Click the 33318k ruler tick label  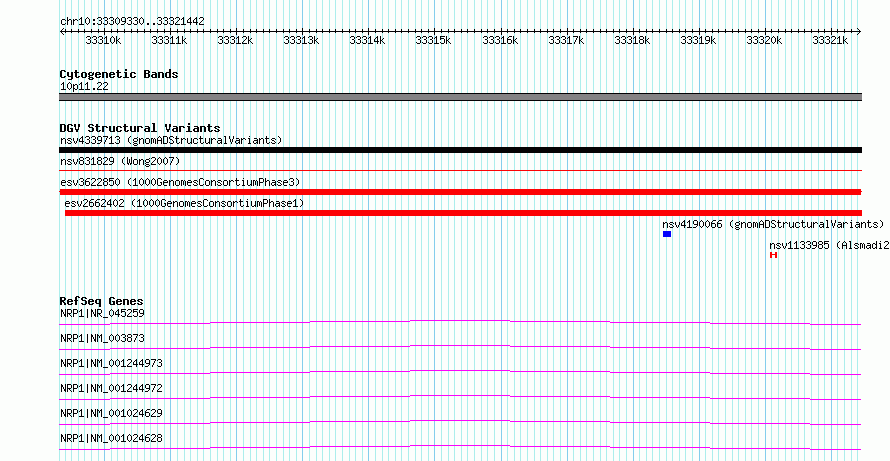(632, 40)
